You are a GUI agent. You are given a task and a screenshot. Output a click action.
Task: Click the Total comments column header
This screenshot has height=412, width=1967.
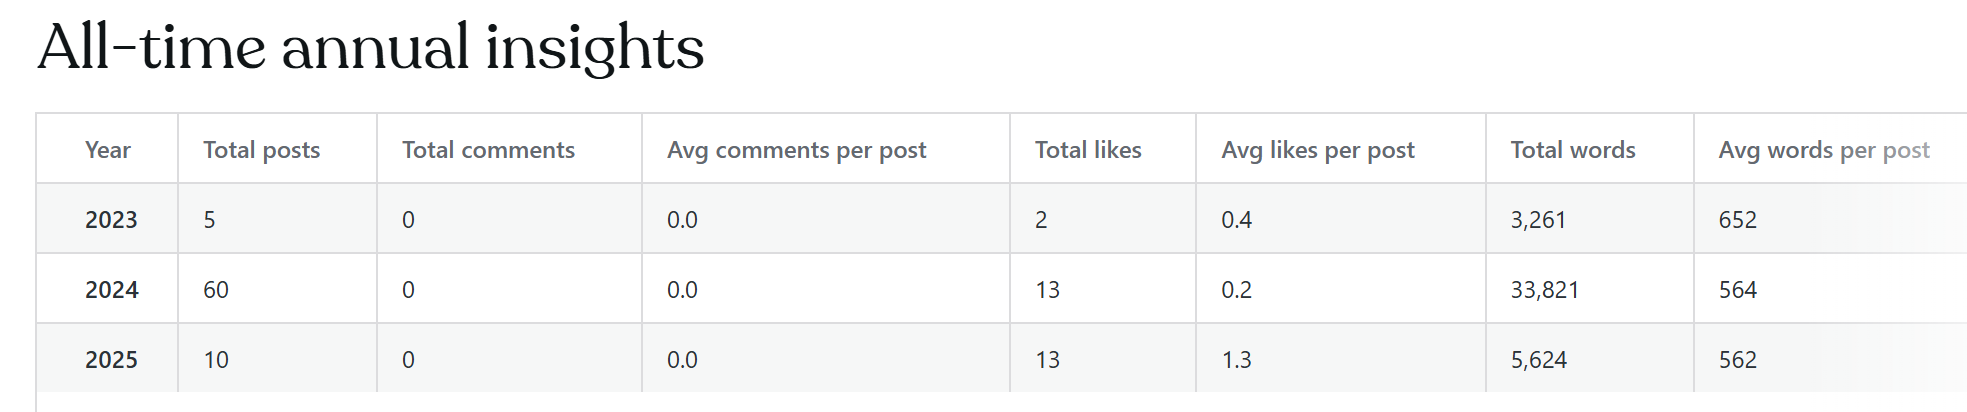tap(488, 150)
